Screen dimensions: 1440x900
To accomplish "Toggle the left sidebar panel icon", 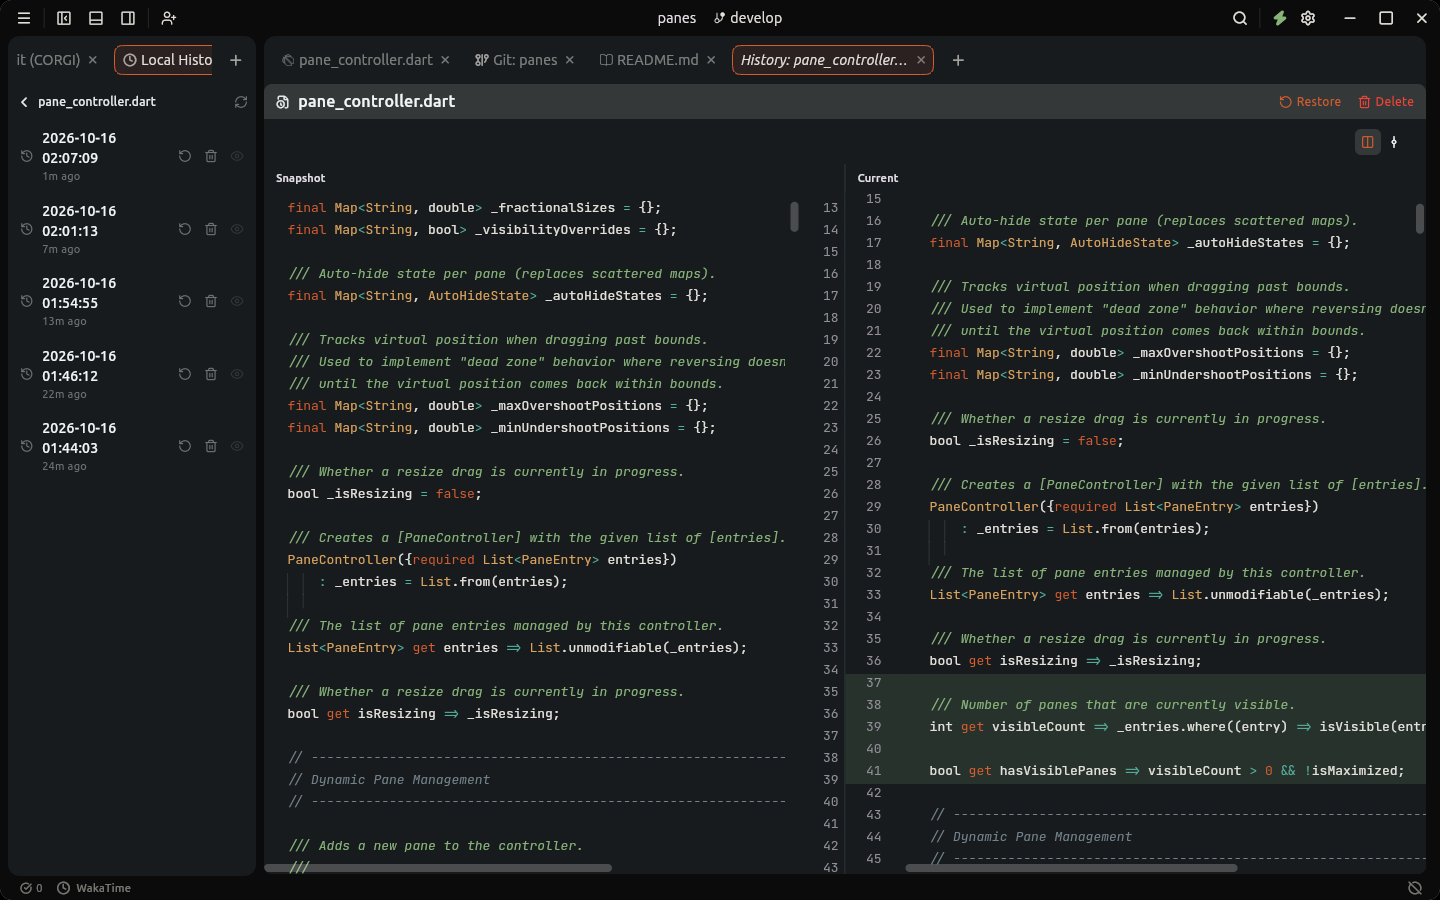I will (x=64, y=18).
